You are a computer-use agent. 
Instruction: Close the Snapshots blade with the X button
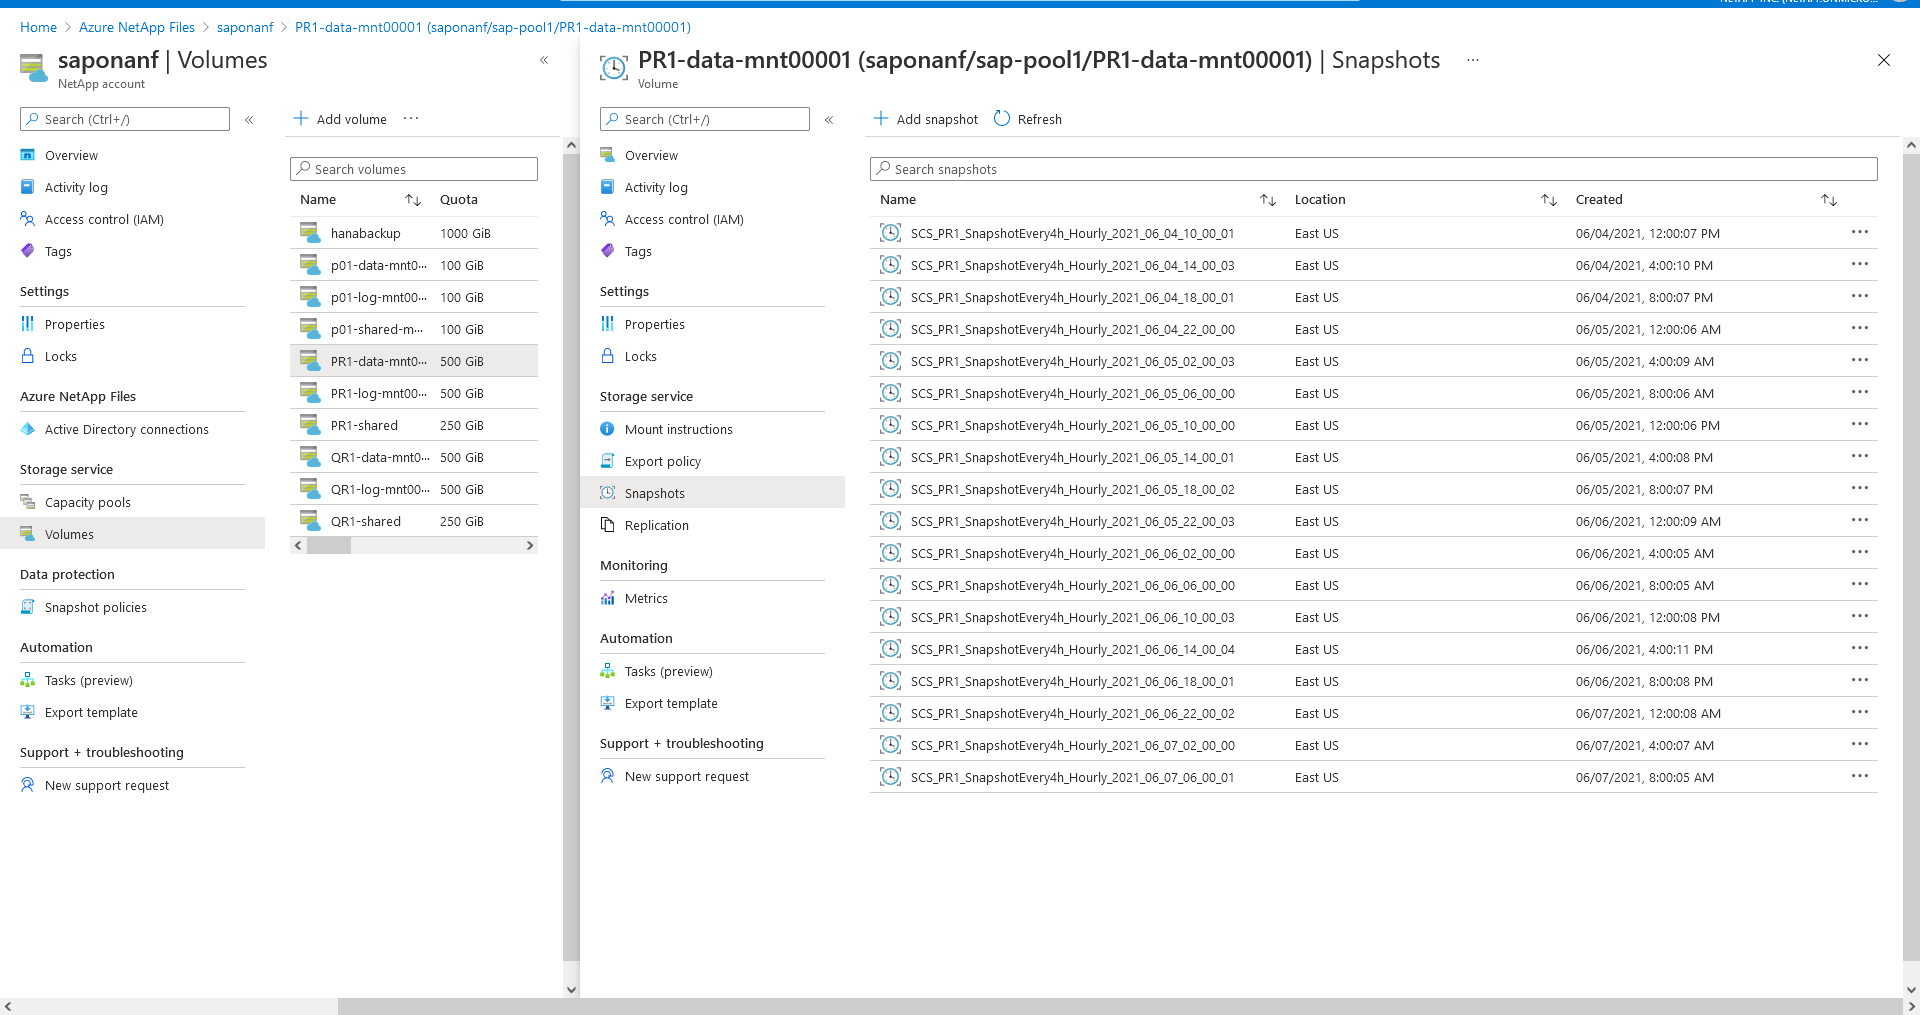click(1884, 60)
